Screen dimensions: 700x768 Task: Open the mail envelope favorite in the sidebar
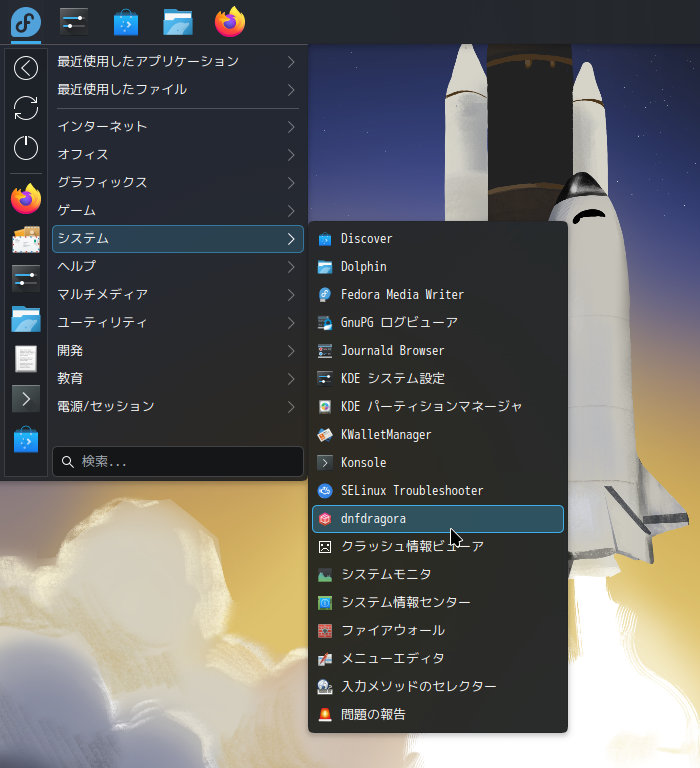coord(26,240)
